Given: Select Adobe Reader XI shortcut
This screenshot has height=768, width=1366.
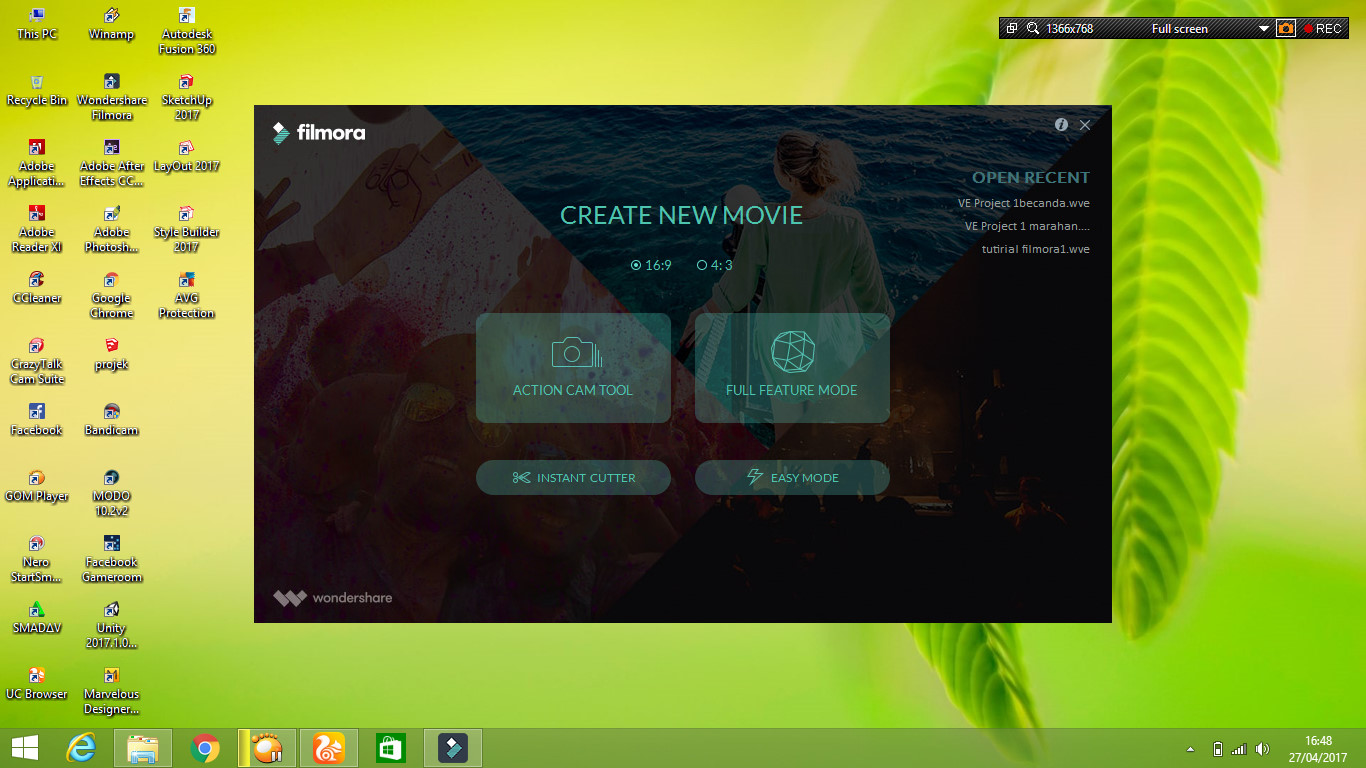Looking at the screenshot, I should pos(37,229).
